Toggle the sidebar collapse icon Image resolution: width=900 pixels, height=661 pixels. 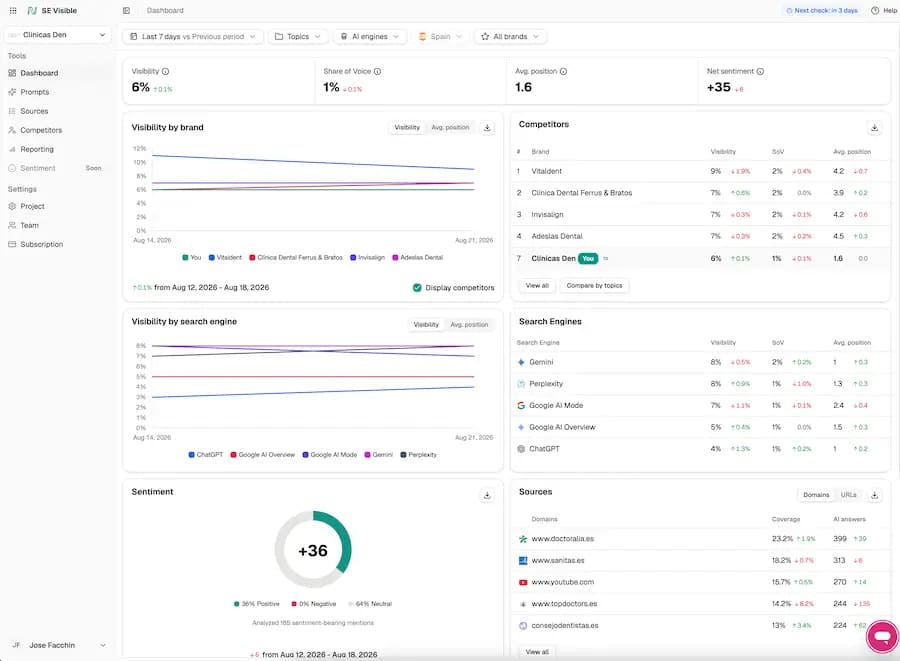pyautogui.click(x=126, y=10)
